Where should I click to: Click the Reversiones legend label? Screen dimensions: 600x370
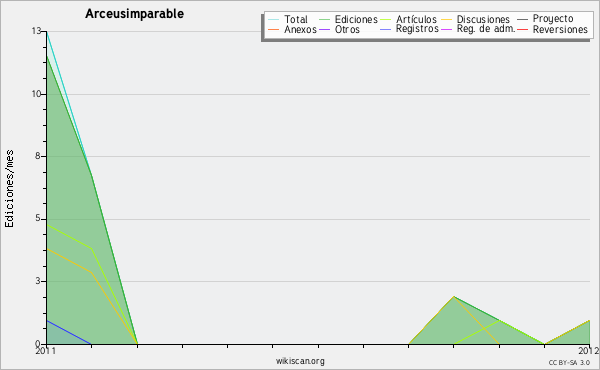tap(560, 29)
